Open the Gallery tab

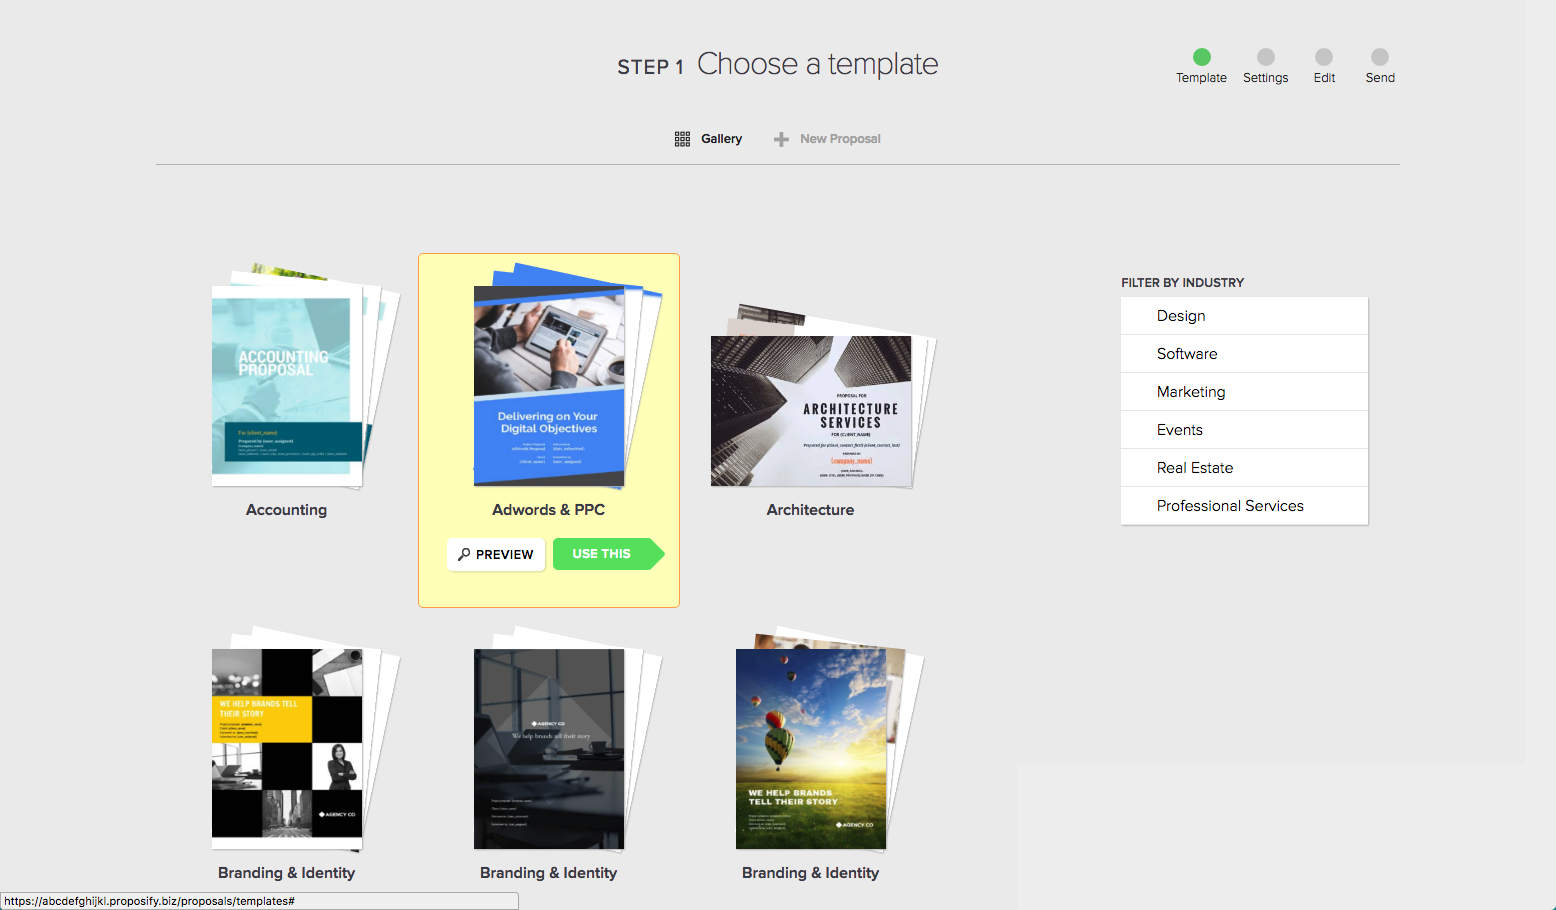pos(709,139)
